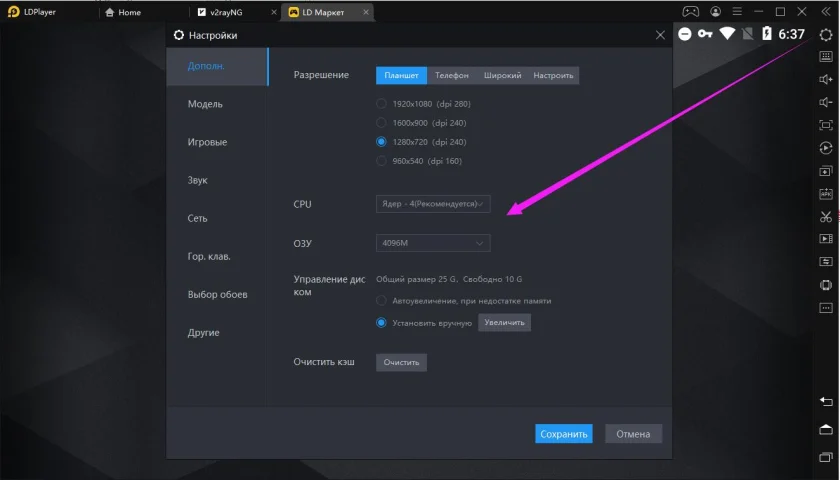Toggle fullscreen icon in right sidebar
Screen dimensions: 840x480
point(826,125)
